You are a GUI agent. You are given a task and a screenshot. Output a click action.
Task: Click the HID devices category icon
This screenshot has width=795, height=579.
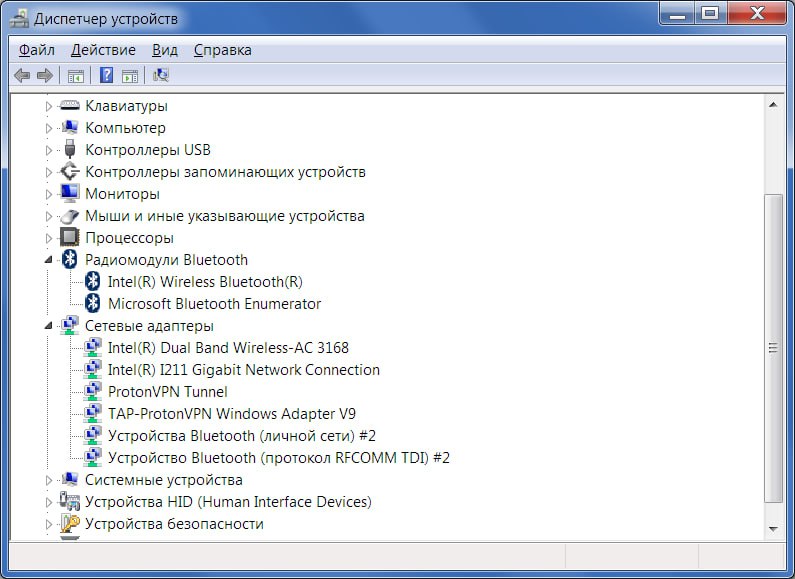click(69, 501)
